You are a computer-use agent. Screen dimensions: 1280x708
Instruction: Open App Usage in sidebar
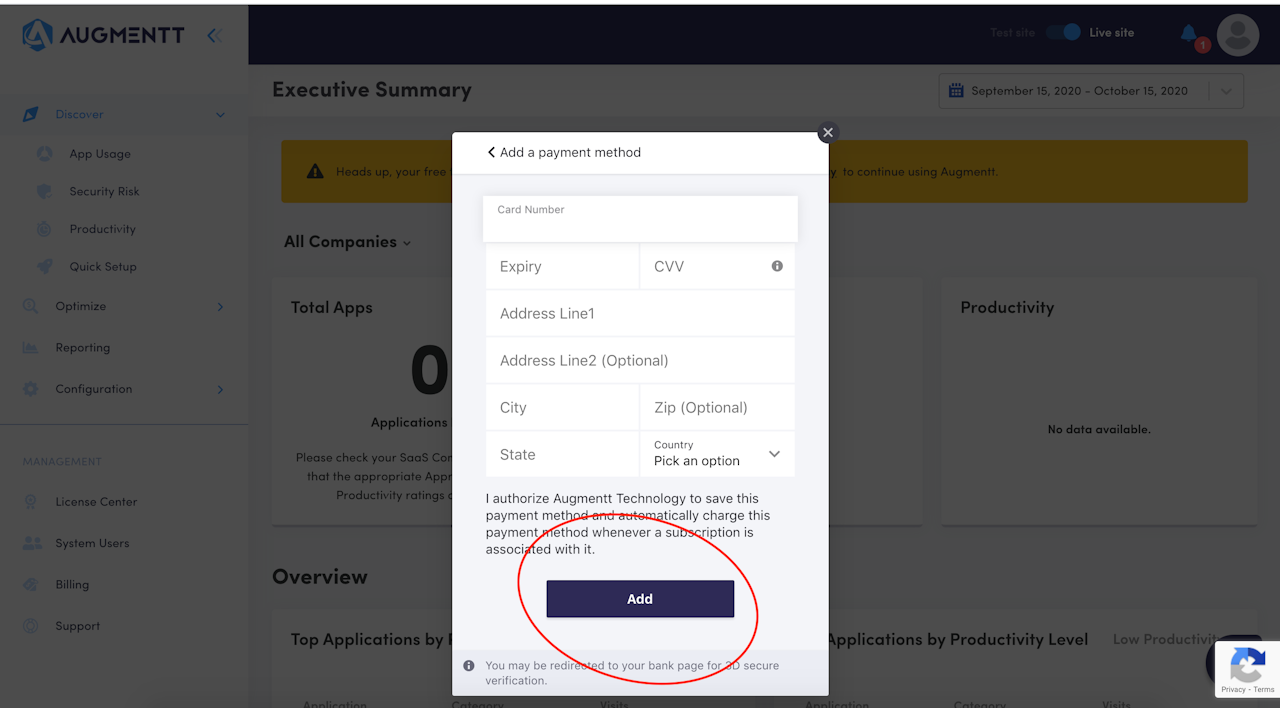point(100,154)
